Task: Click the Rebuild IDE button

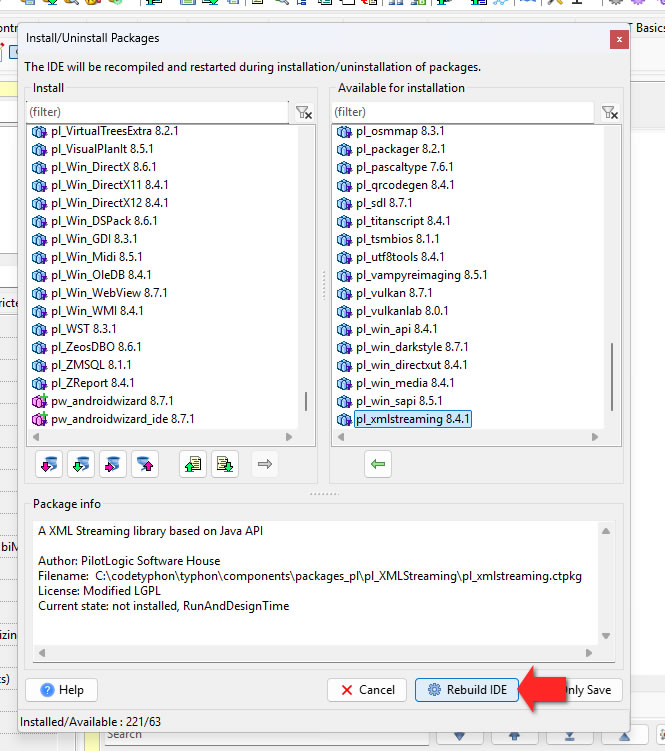Action: [x=467, y=690]
